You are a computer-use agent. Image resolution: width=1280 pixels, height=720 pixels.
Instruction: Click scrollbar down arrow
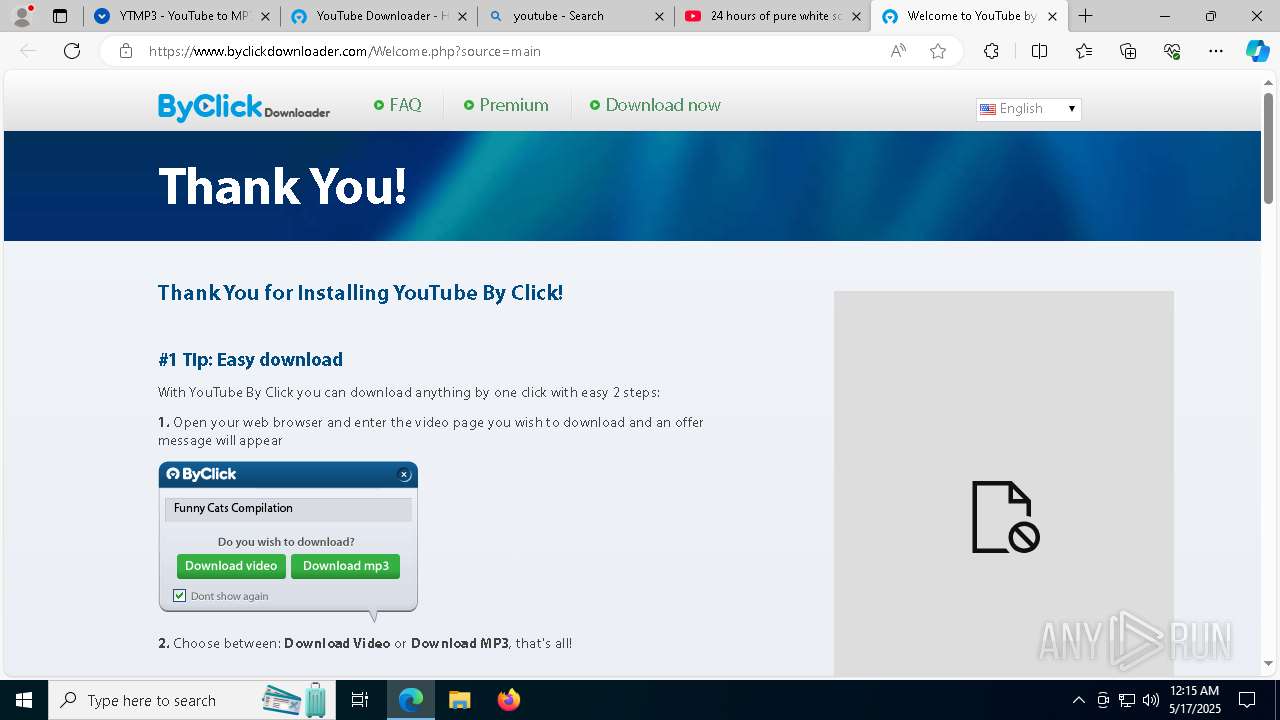pyautogui.click(x=1268, y=663)
